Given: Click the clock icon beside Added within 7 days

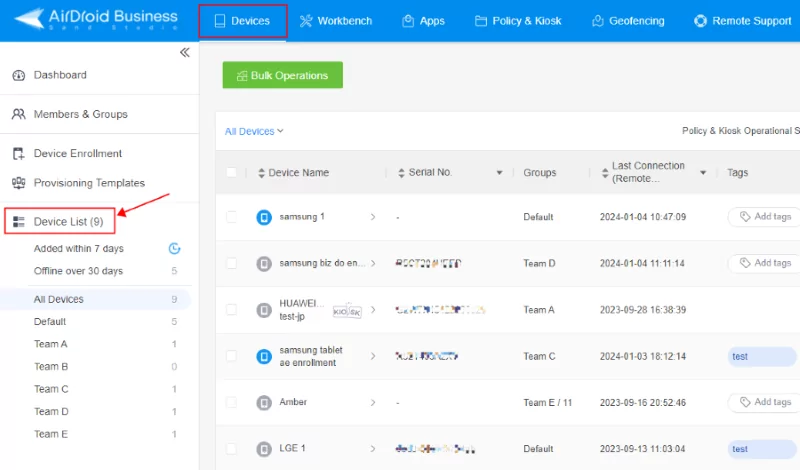Looking at the screenshot, I should (x=174, y=249).
